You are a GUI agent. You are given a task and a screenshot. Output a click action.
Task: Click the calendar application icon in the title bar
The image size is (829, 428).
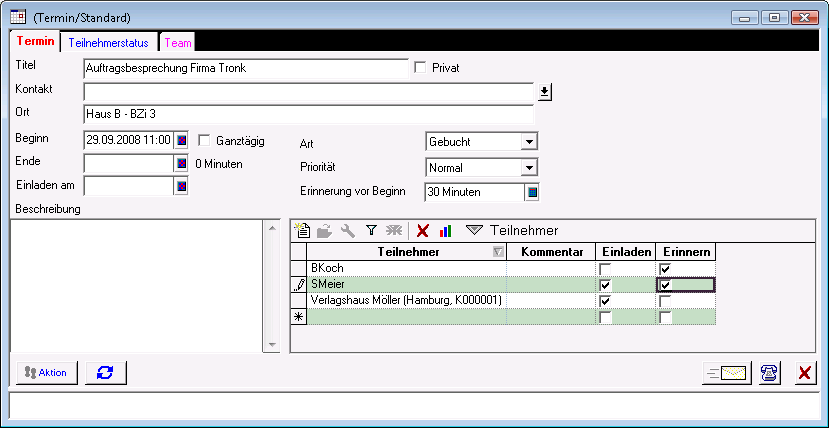tap(18, 17)
